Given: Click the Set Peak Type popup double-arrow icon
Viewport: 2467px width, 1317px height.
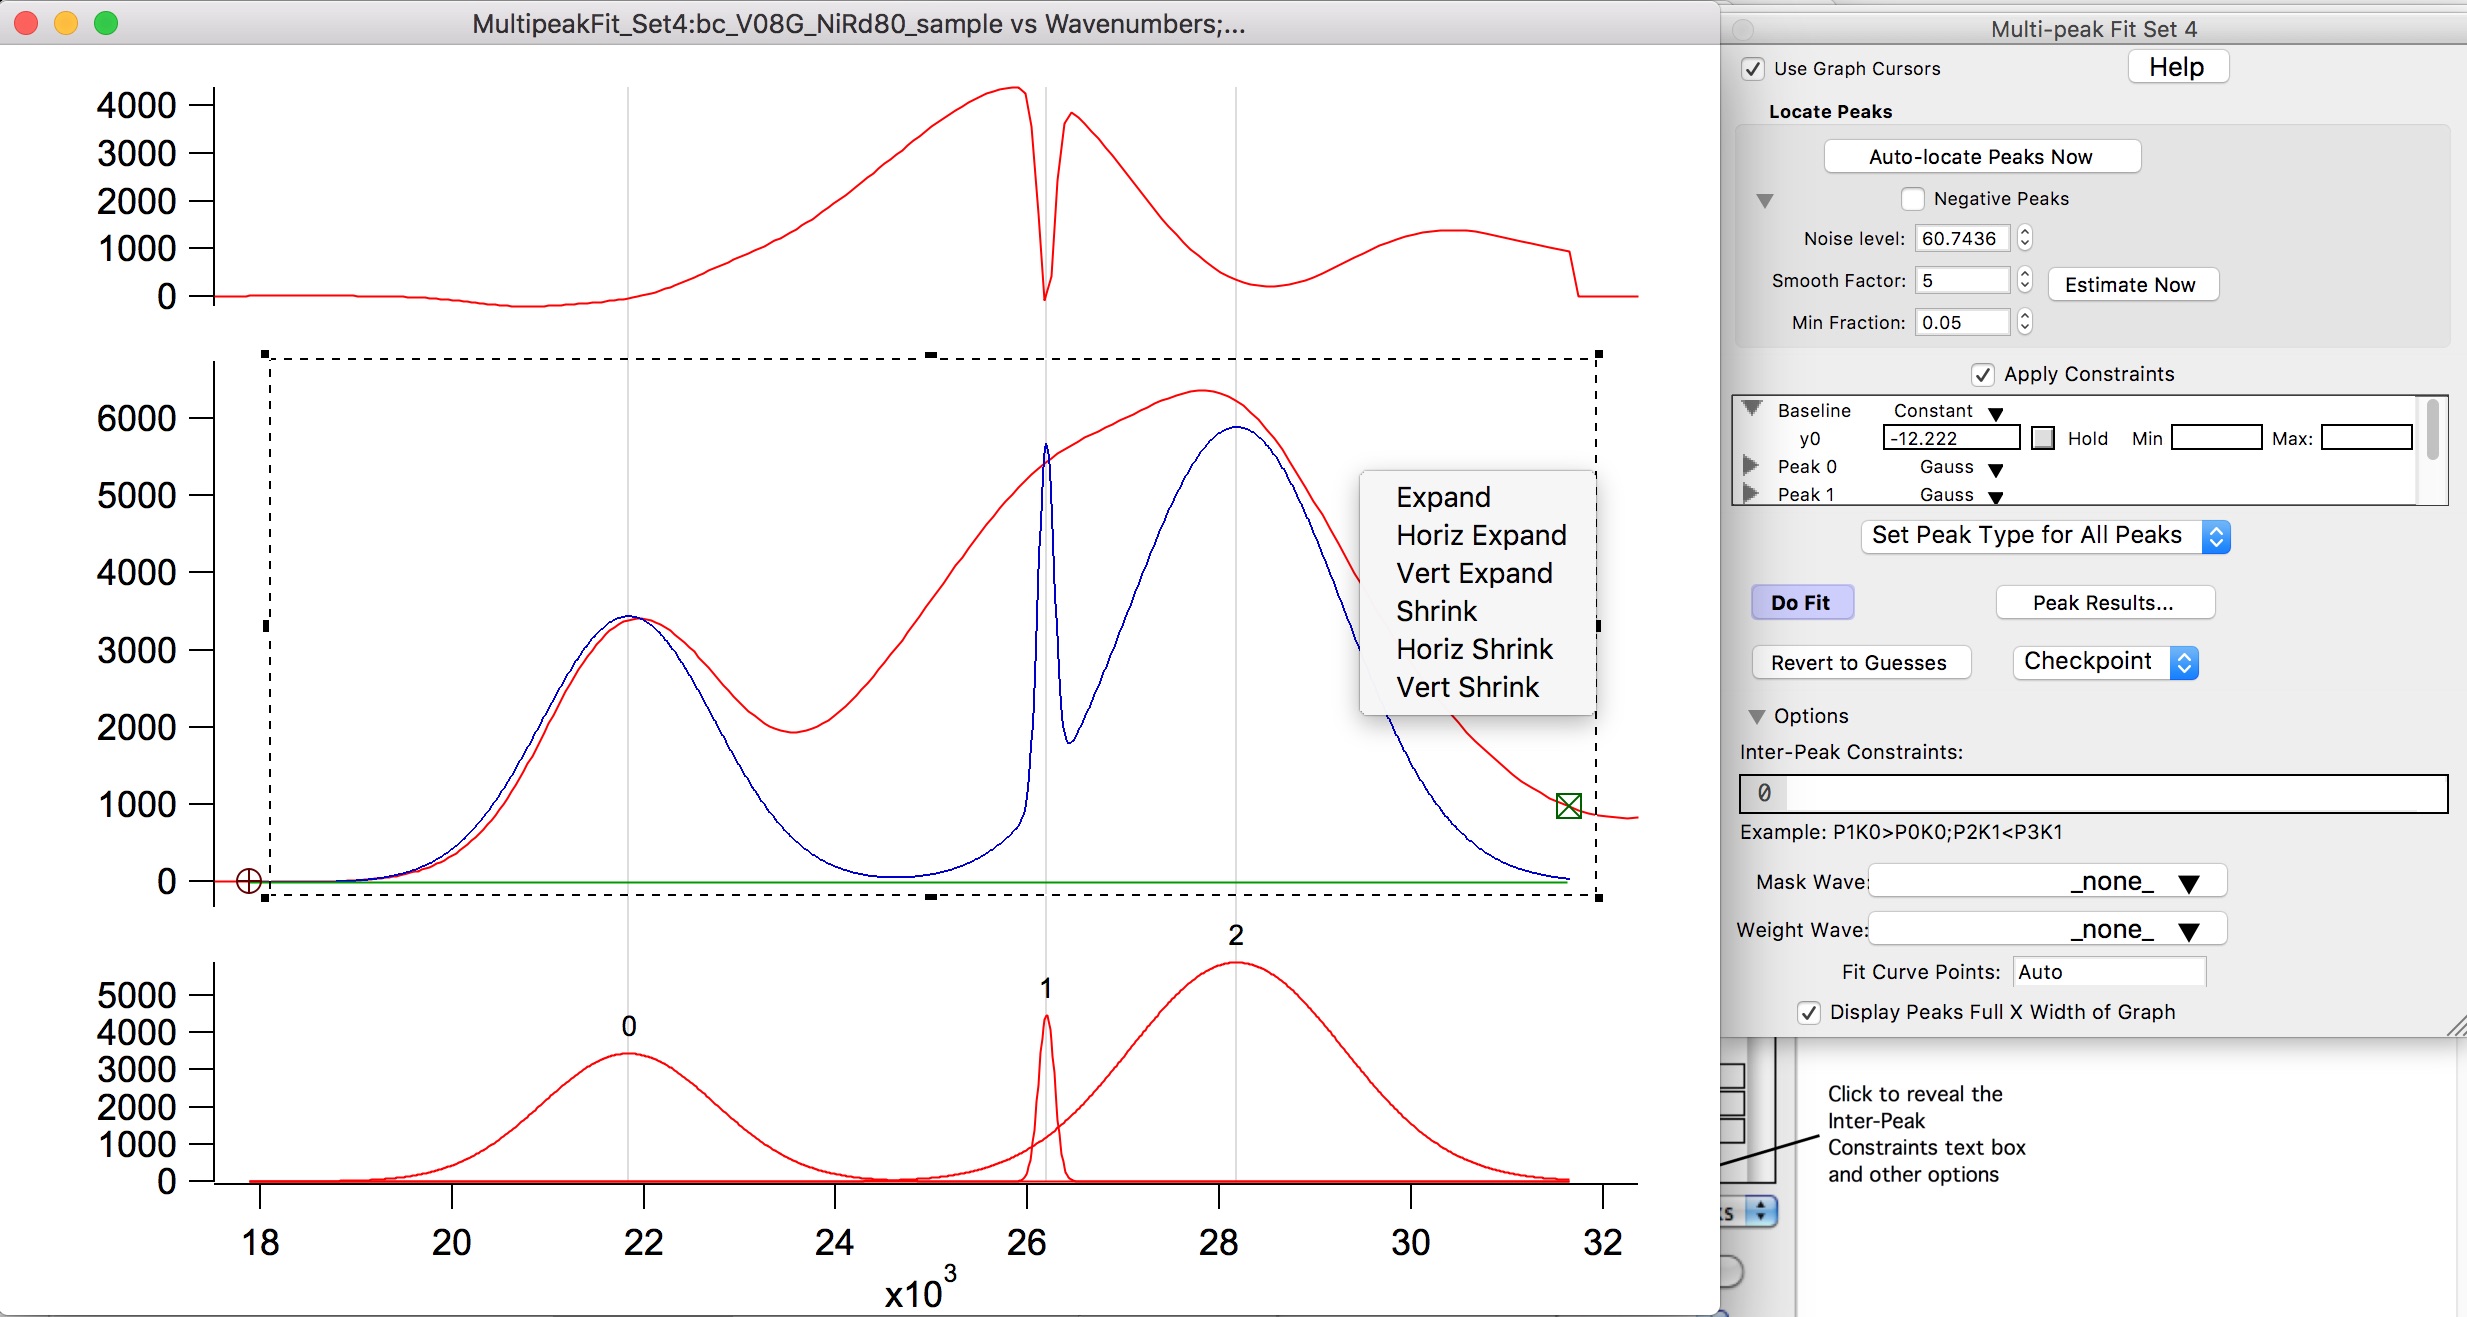Looking at the screenshot, I should click(2216, 536).
